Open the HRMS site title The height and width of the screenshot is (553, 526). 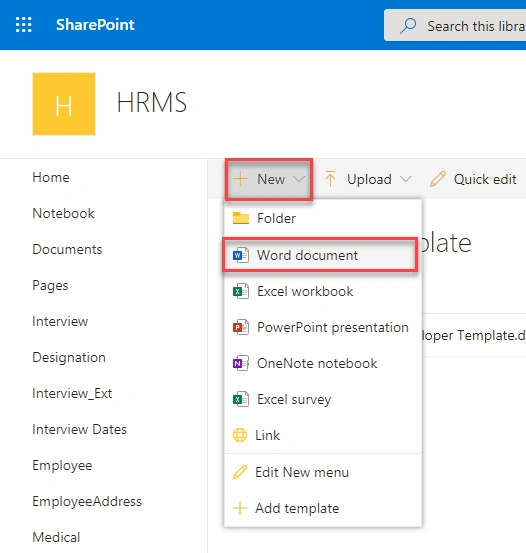(x=152, y=103)
